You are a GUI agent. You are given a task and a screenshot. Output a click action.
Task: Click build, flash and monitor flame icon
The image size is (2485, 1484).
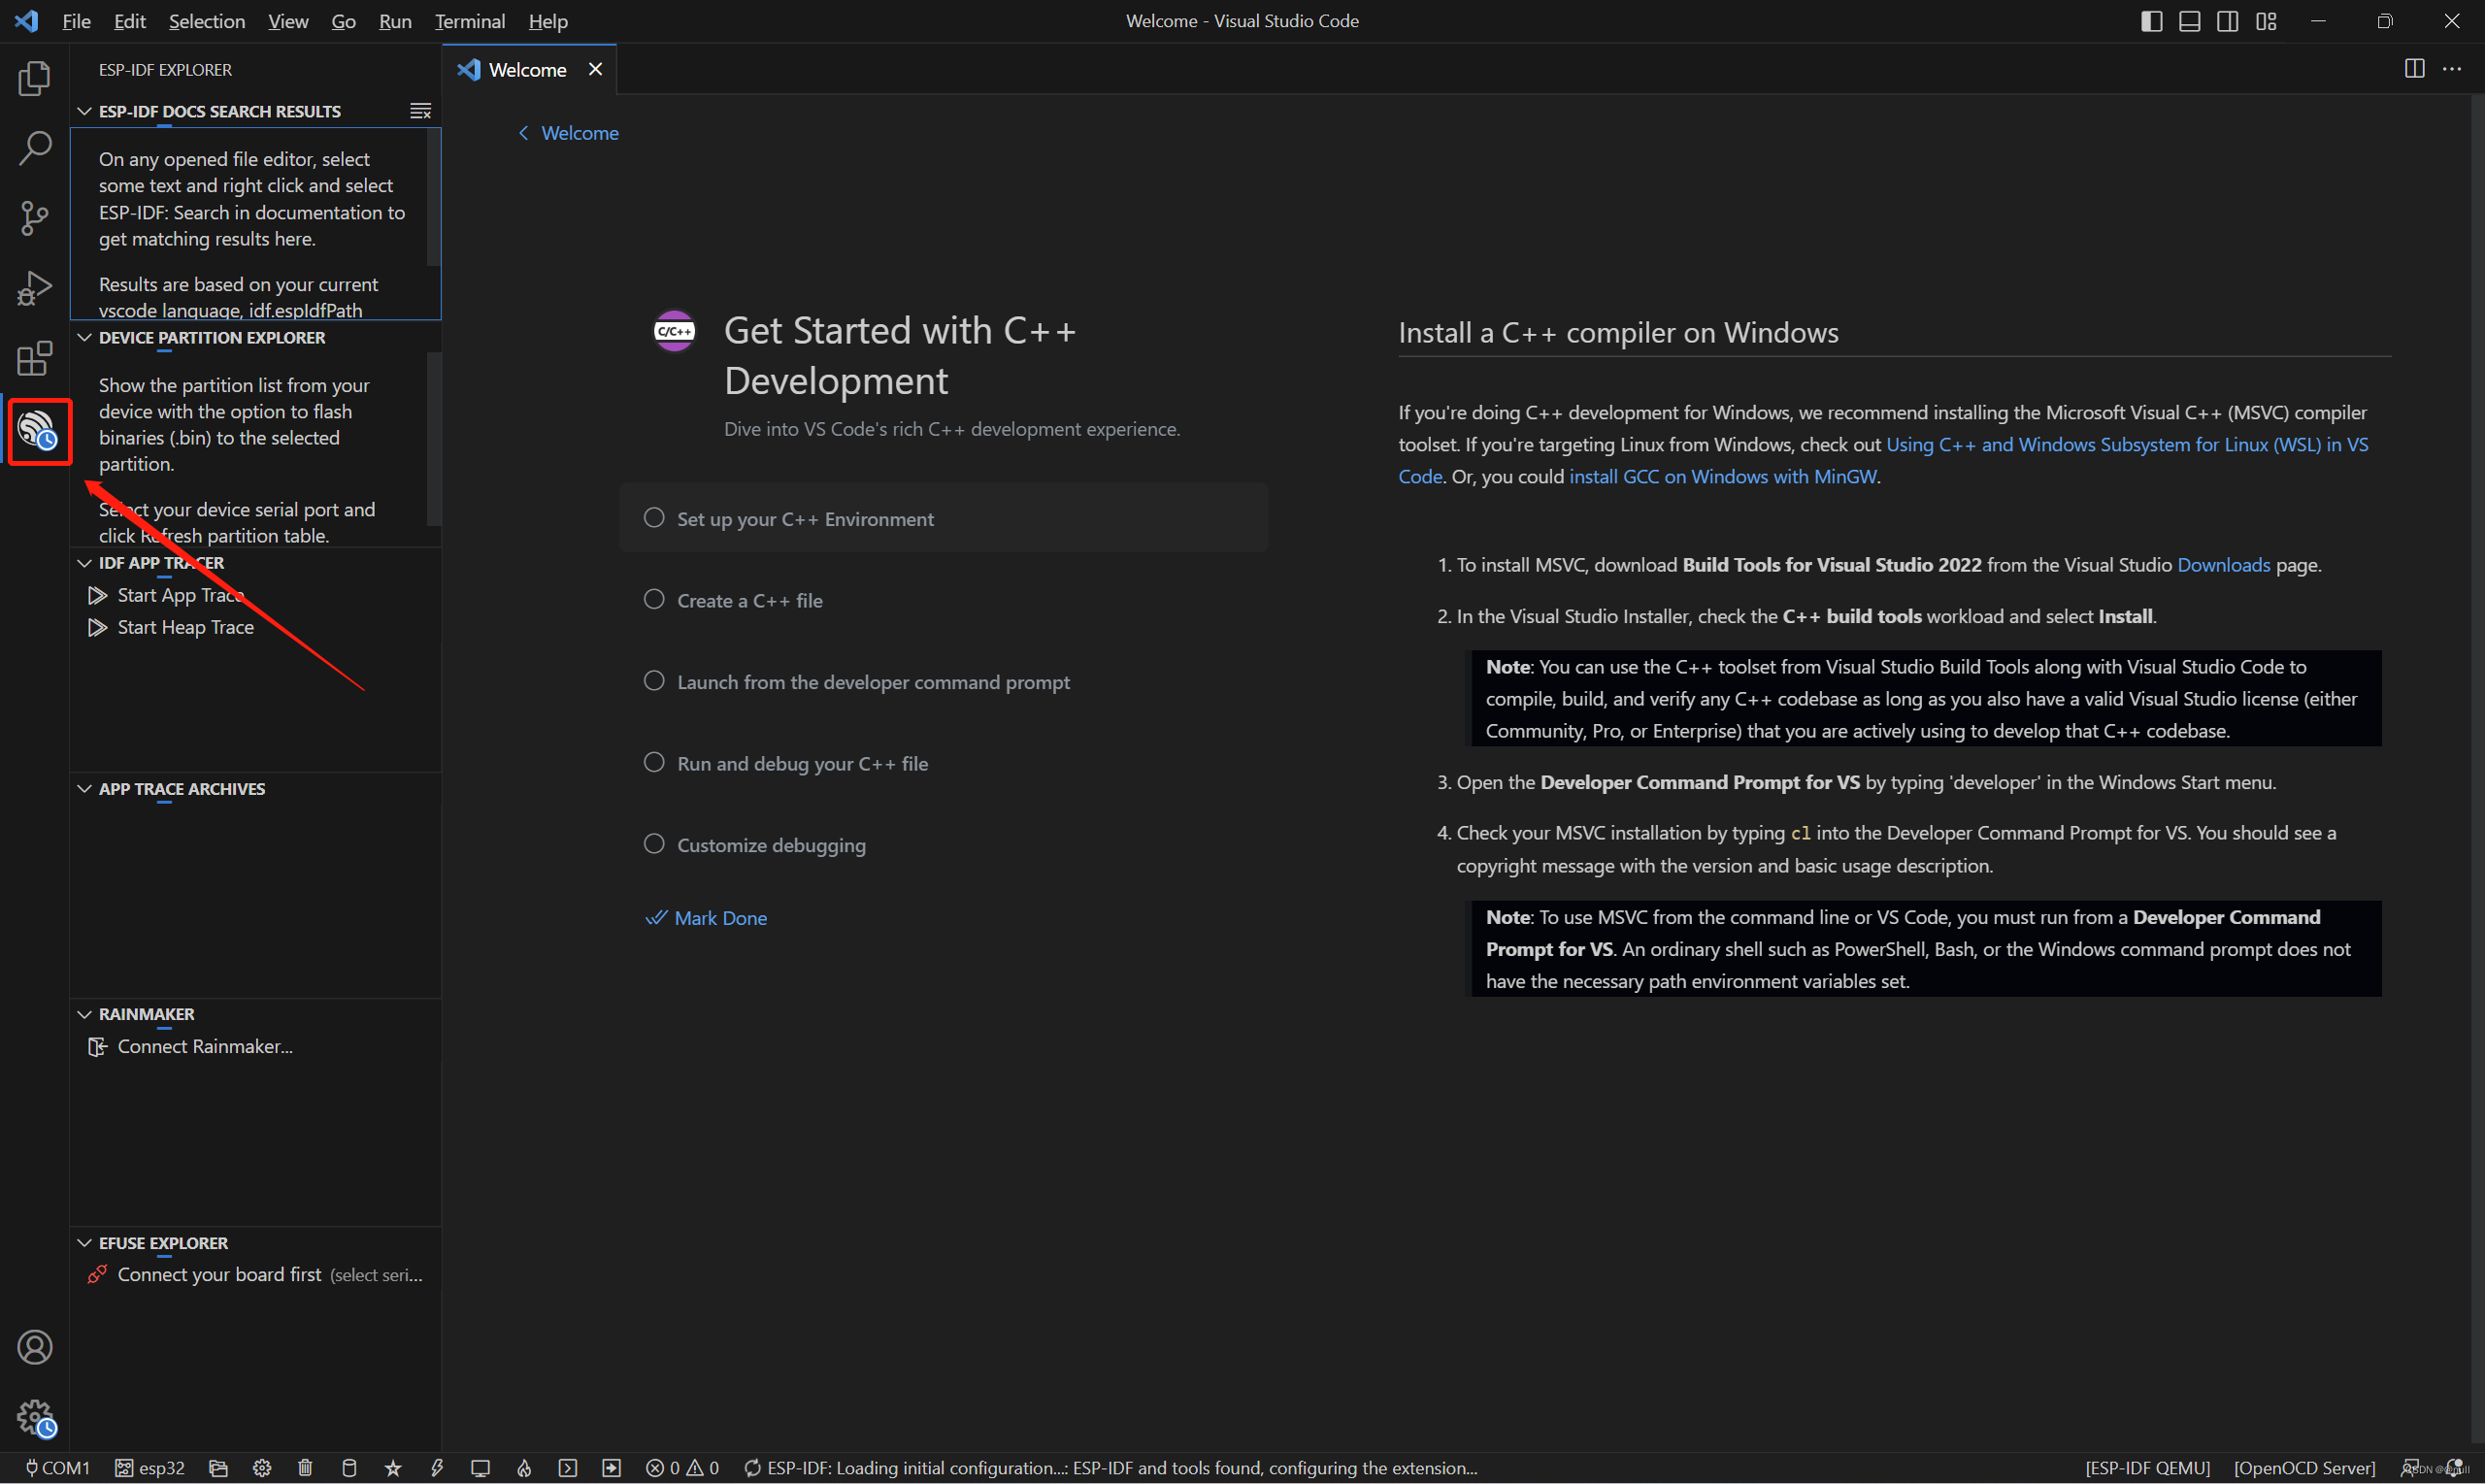tap(524, 1468)
